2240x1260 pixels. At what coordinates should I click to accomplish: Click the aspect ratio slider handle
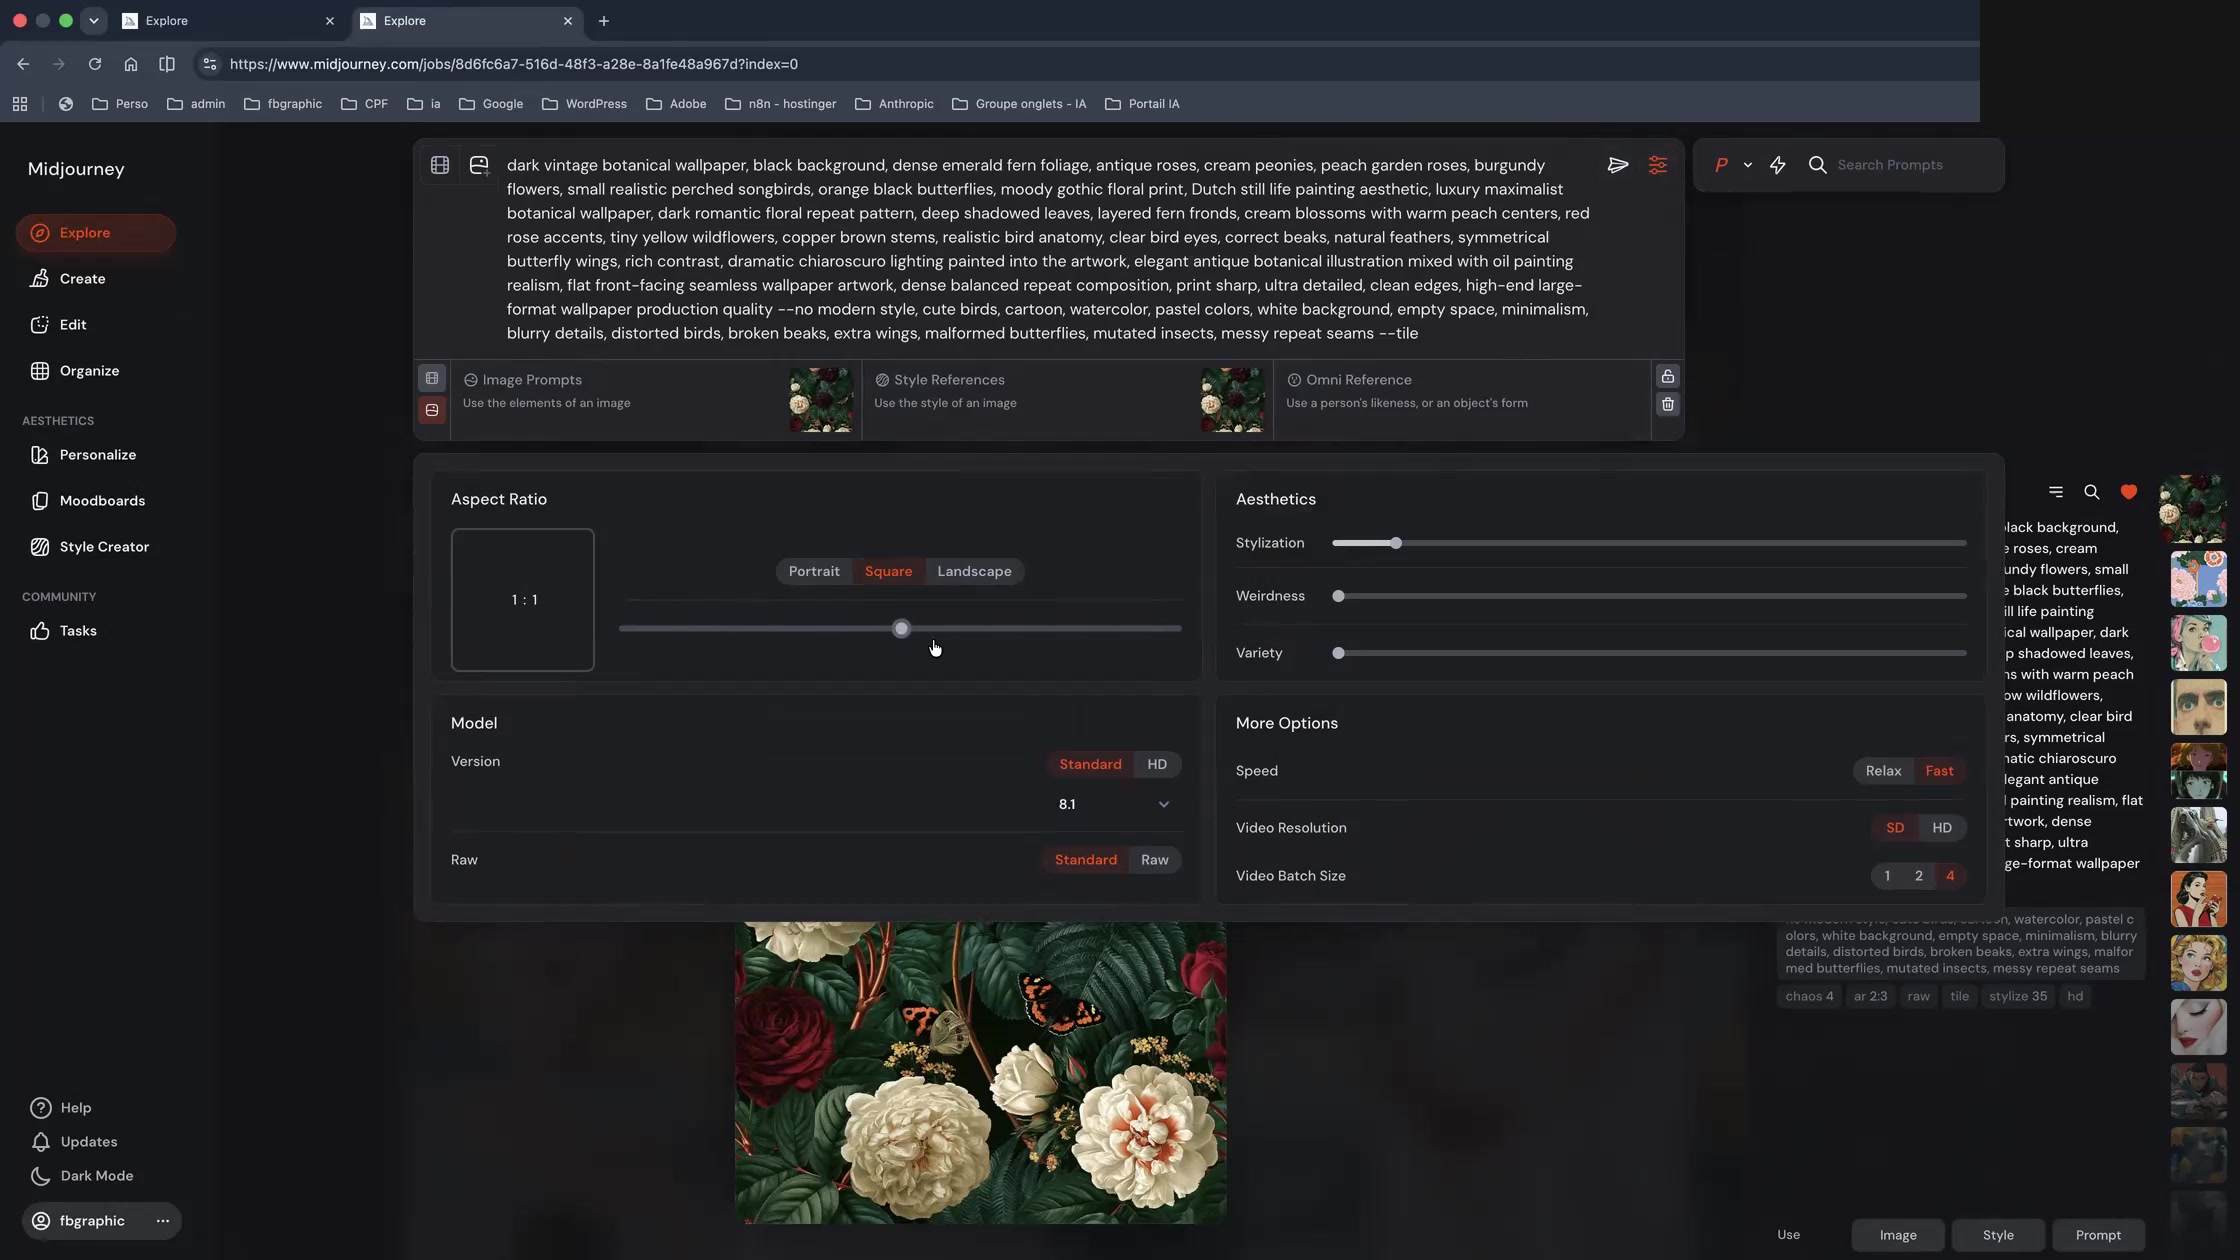coord(901,629)
